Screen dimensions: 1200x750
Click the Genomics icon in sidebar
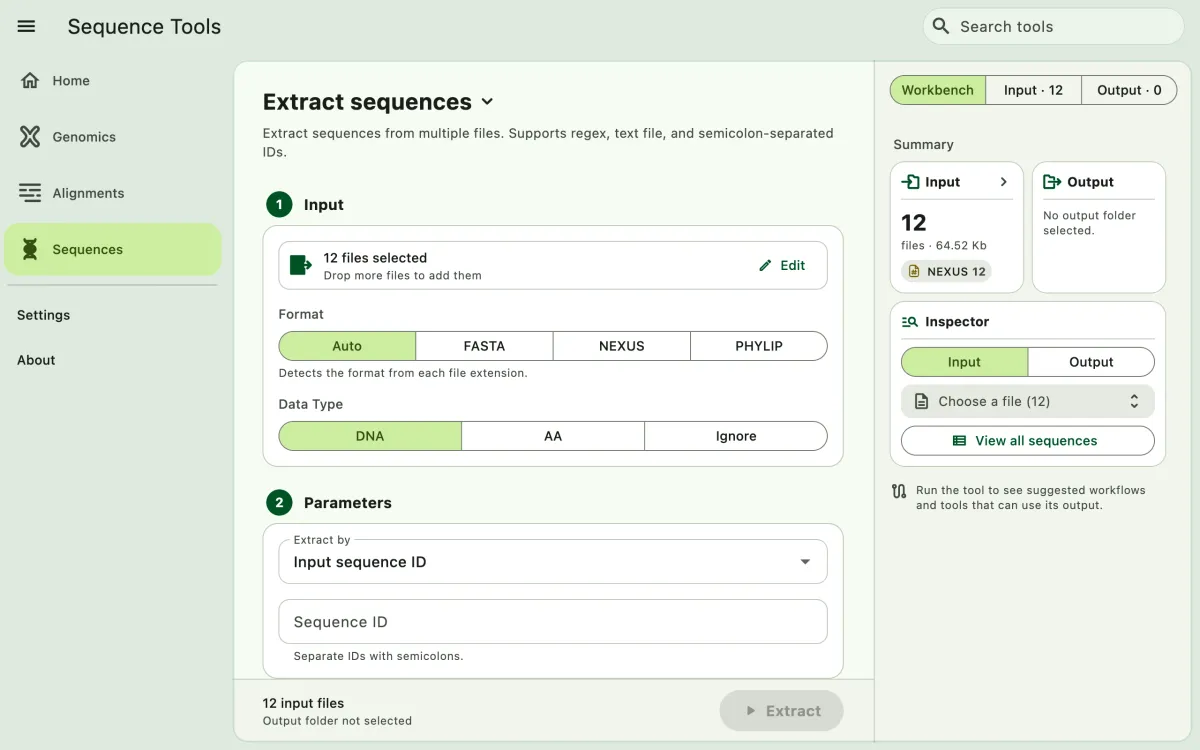pos(30,137)
